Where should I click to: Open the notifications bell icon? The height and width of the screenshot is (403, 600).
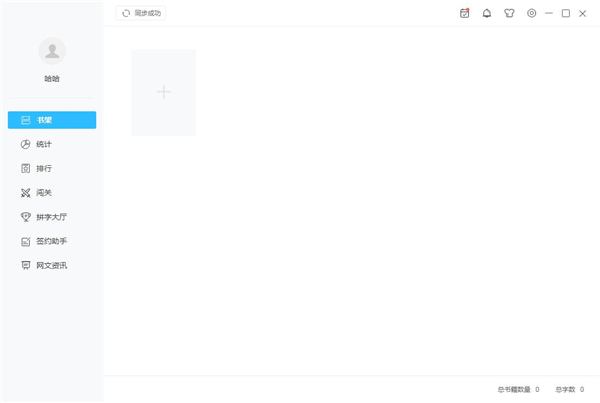486,13
